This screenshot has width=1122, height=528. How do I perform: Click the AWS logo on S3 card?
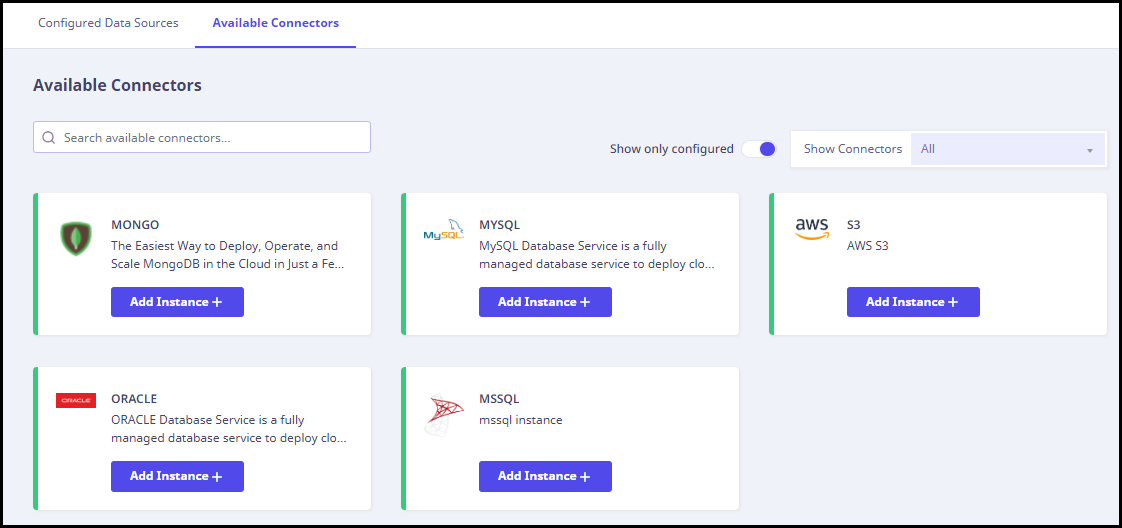pyautogui.click(x=812, y=229)
